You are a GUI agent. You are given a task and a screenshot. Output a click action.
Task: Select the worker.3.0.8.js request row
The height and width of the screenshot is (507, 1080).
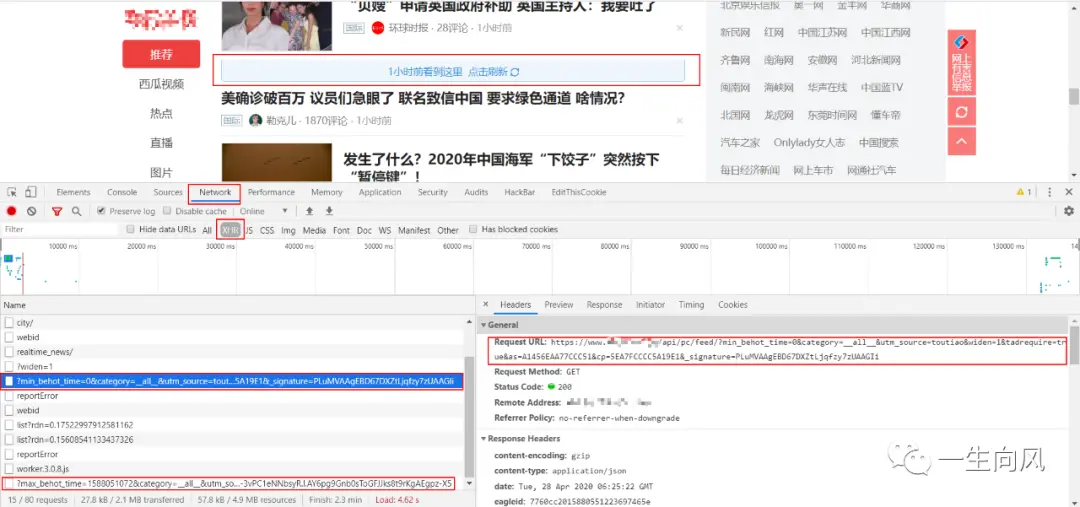(x=233, y=468)
